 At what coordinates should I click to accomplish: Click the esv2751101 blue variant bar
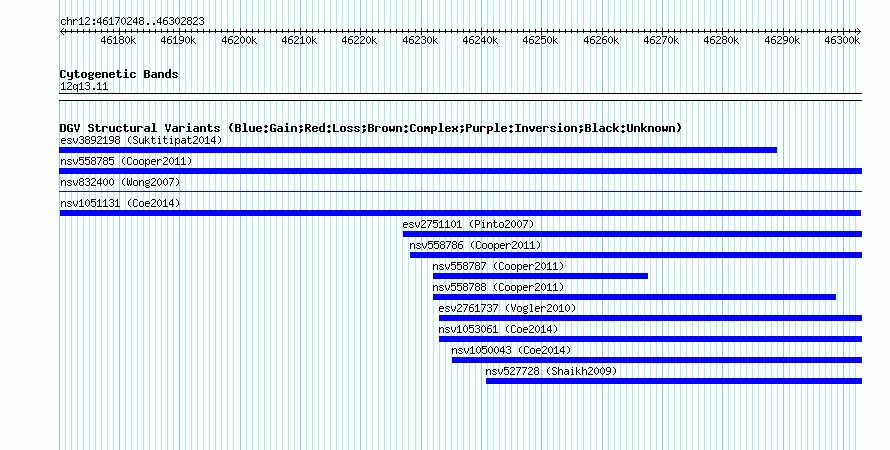click(632, 234)
